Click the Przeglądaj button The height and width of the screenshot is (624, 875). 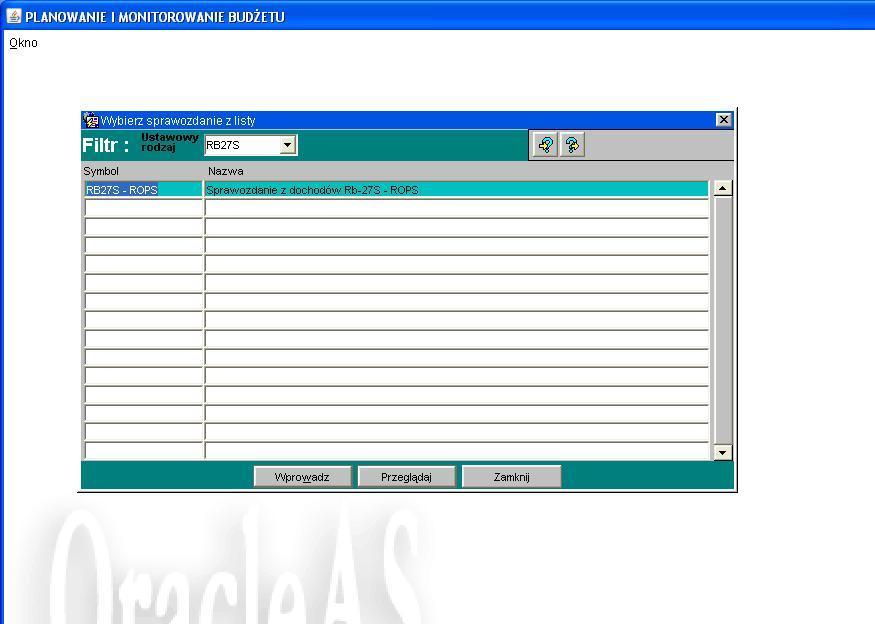tap(406, 477)
